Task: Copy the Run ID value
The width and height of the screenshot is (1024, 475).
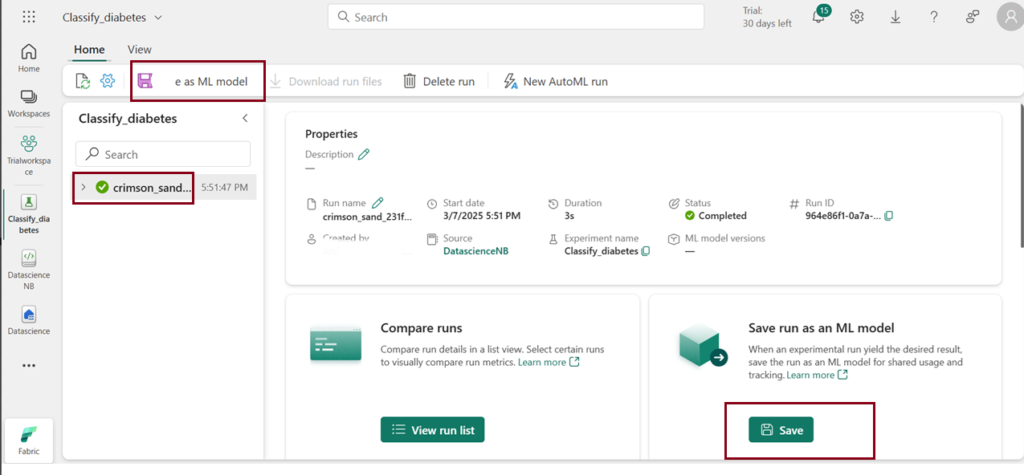Action: [888, 216]
